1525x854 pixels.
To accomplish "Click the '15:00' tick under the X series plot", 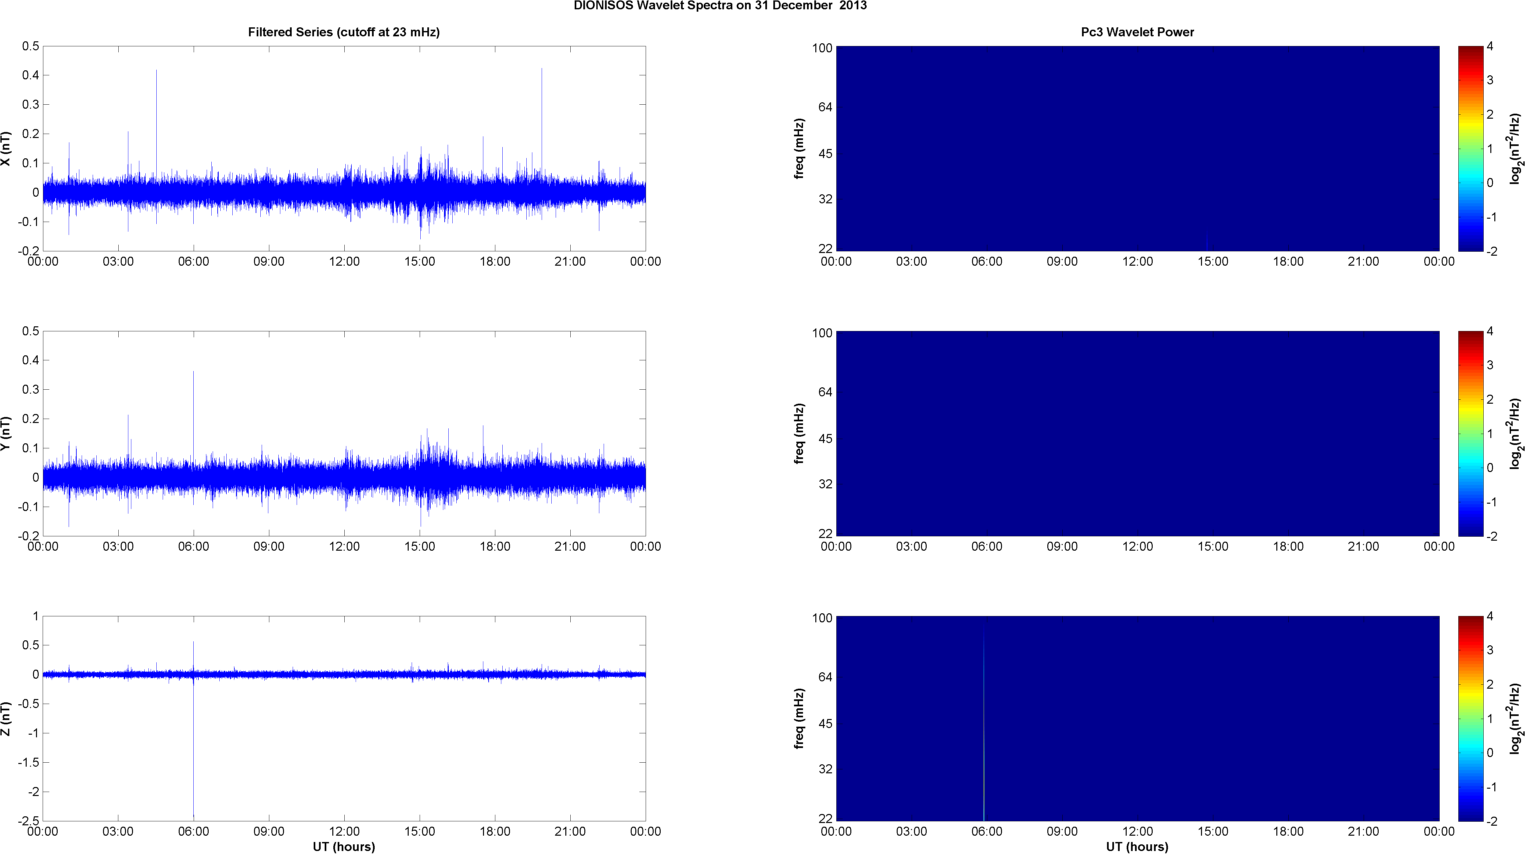I will (x=420, y=262).
